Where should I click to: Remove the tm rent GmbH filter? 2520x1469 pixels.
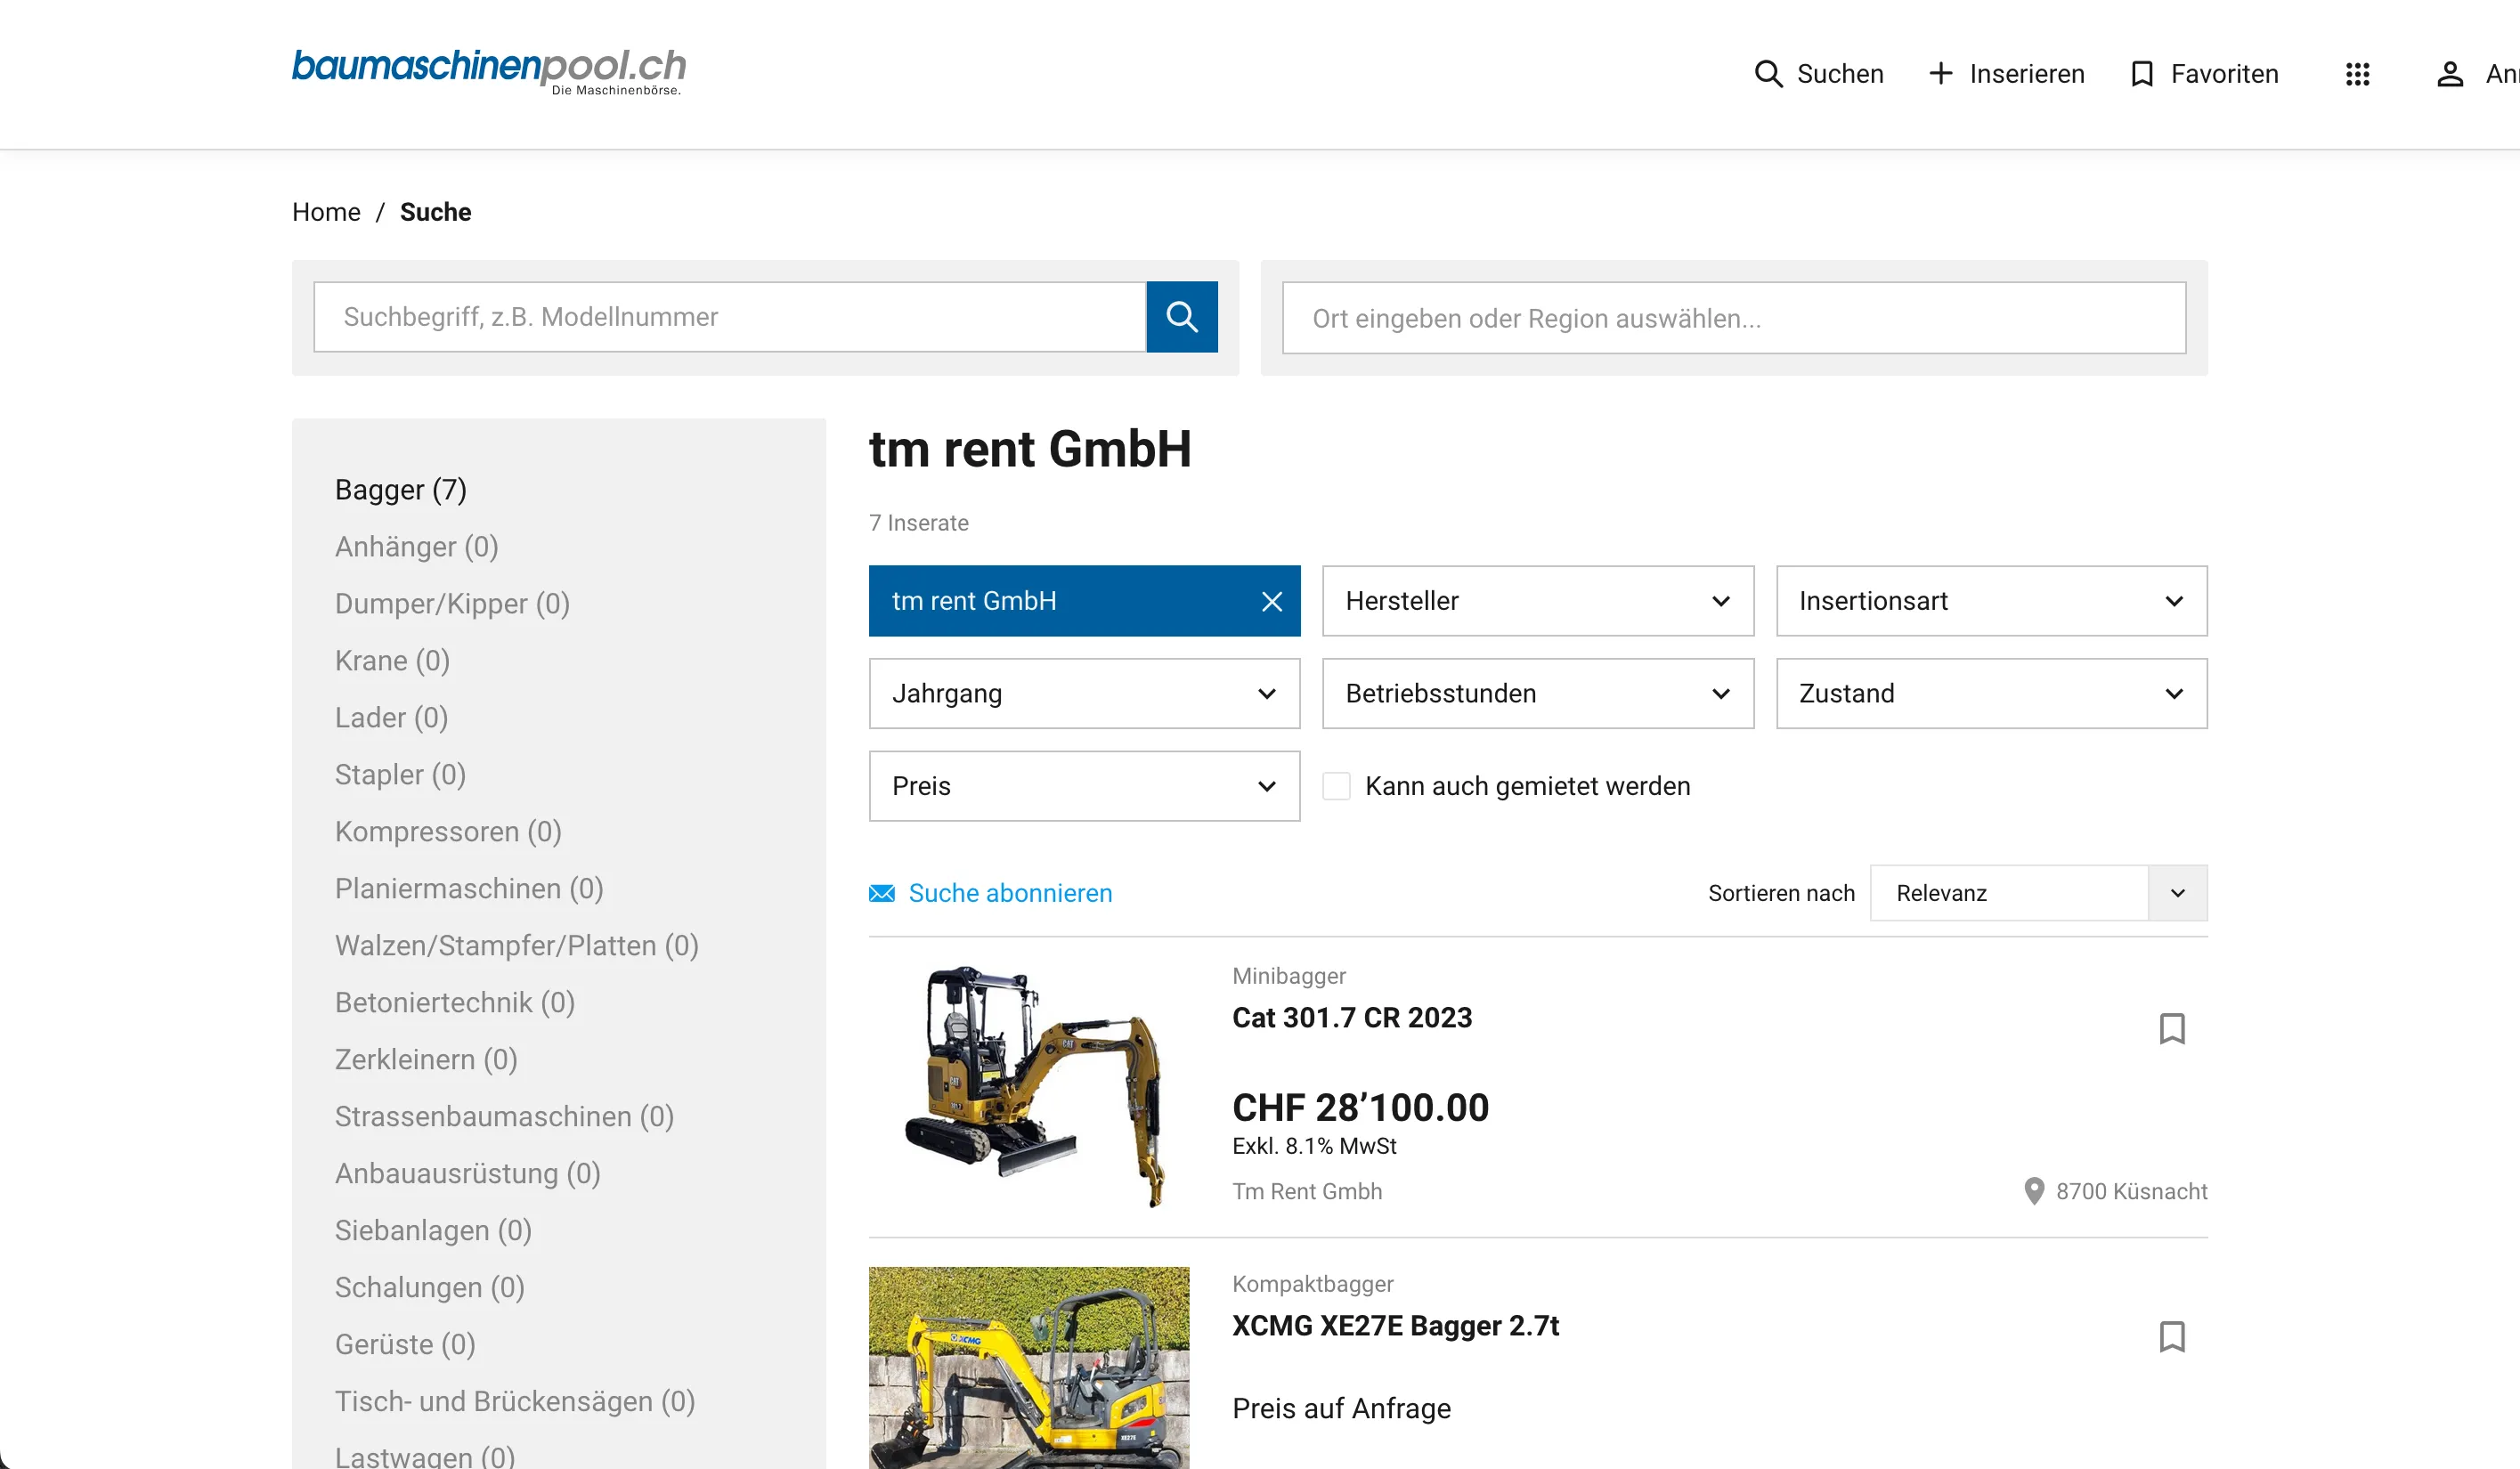point(1271,601)
